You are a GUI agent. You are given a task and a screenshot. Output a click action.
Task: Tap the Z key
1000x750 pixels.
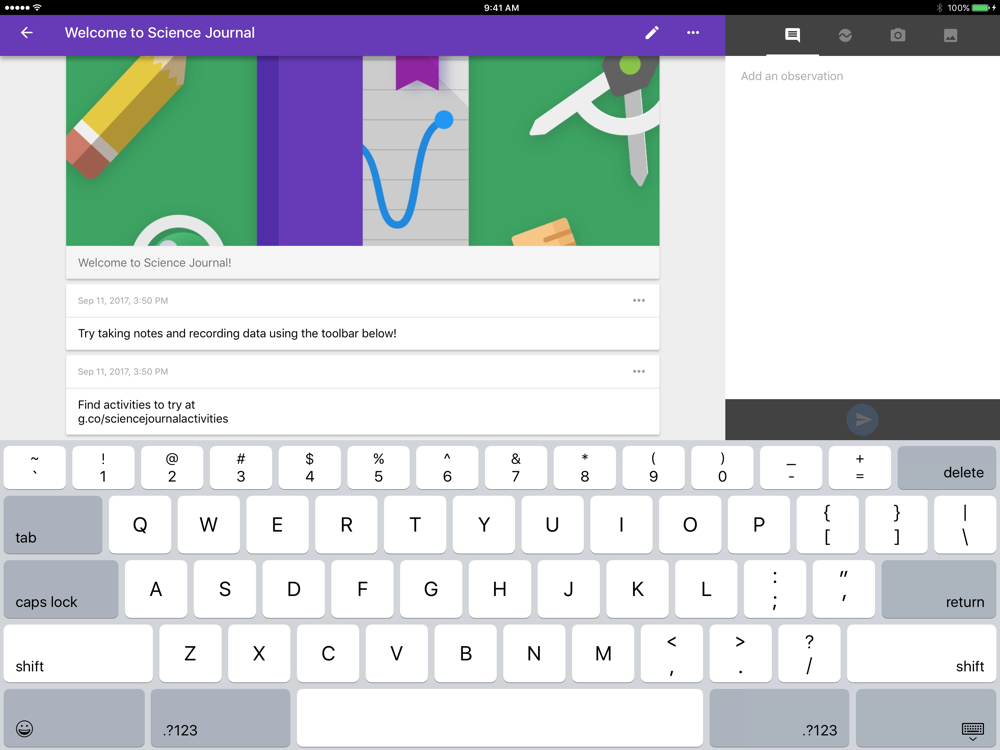[190, 654]
